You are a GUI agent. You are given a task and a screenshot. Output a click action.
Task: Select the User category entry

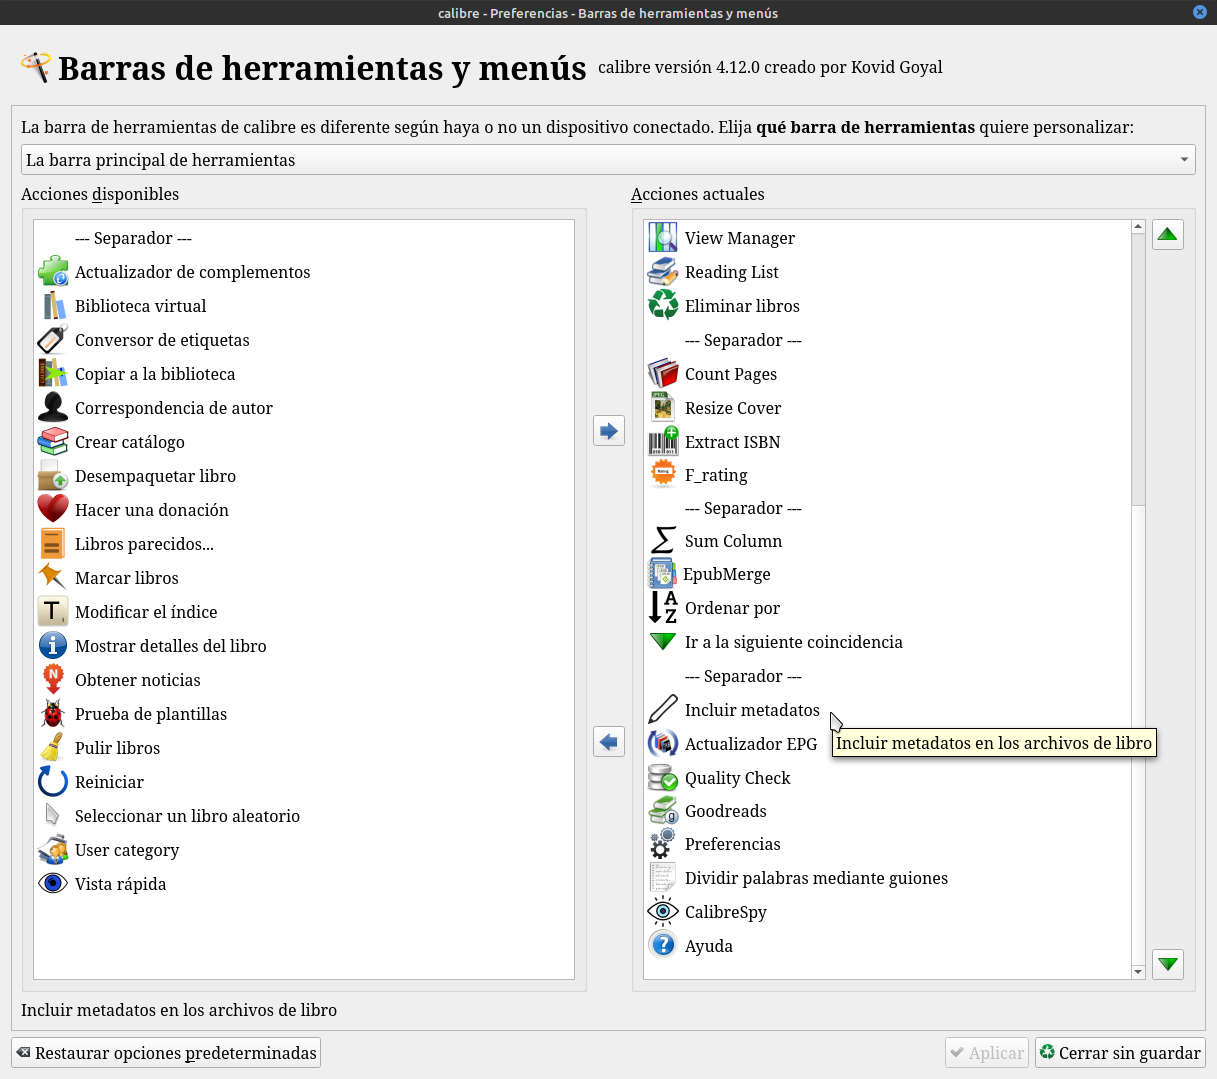tap(304, 850)
